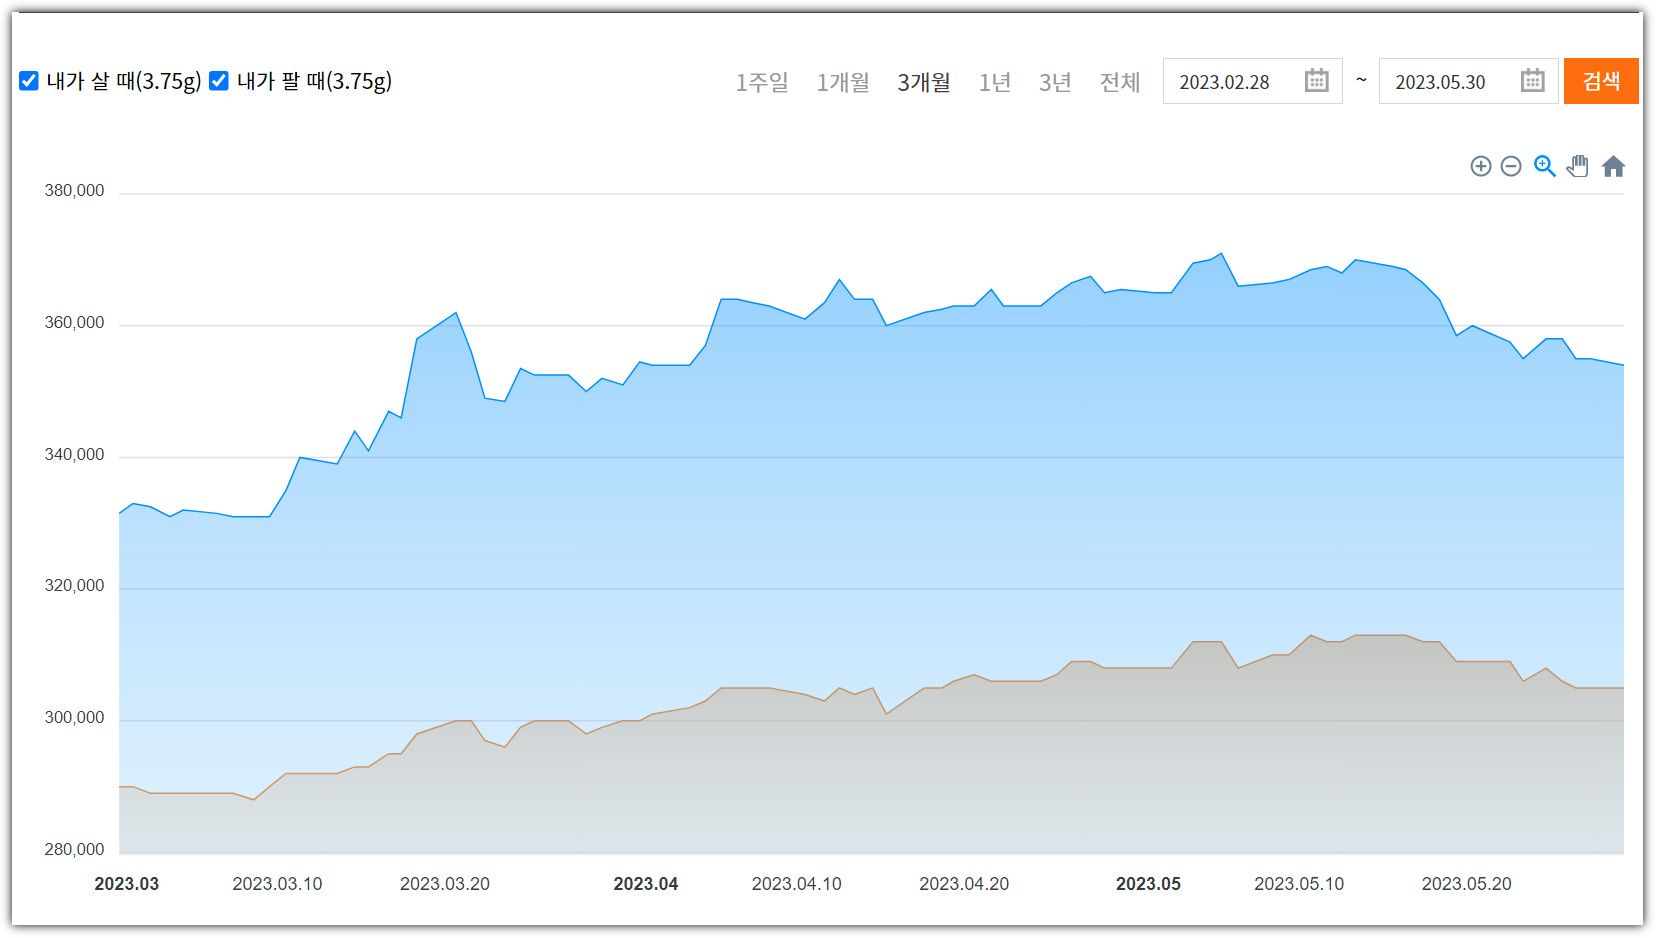Click the 340,000 y-axis label
Image resolution: width=1656 pixels, height=938 pixels.
[x=74, y=455]
